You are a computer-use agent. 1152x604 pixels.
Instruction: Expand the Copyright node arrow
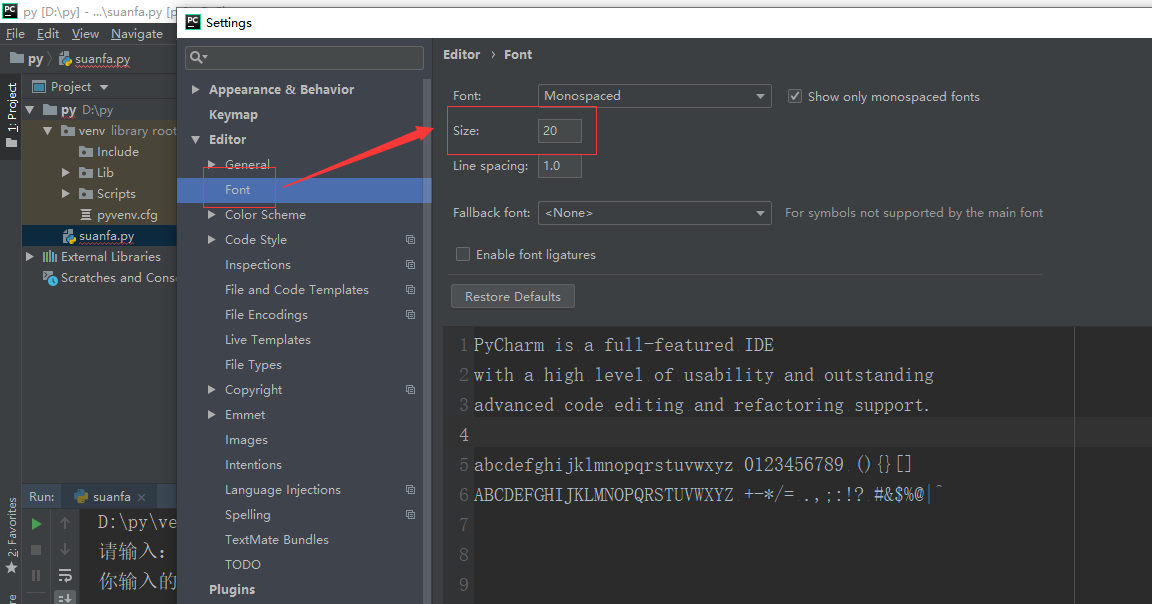click(212, 389)
